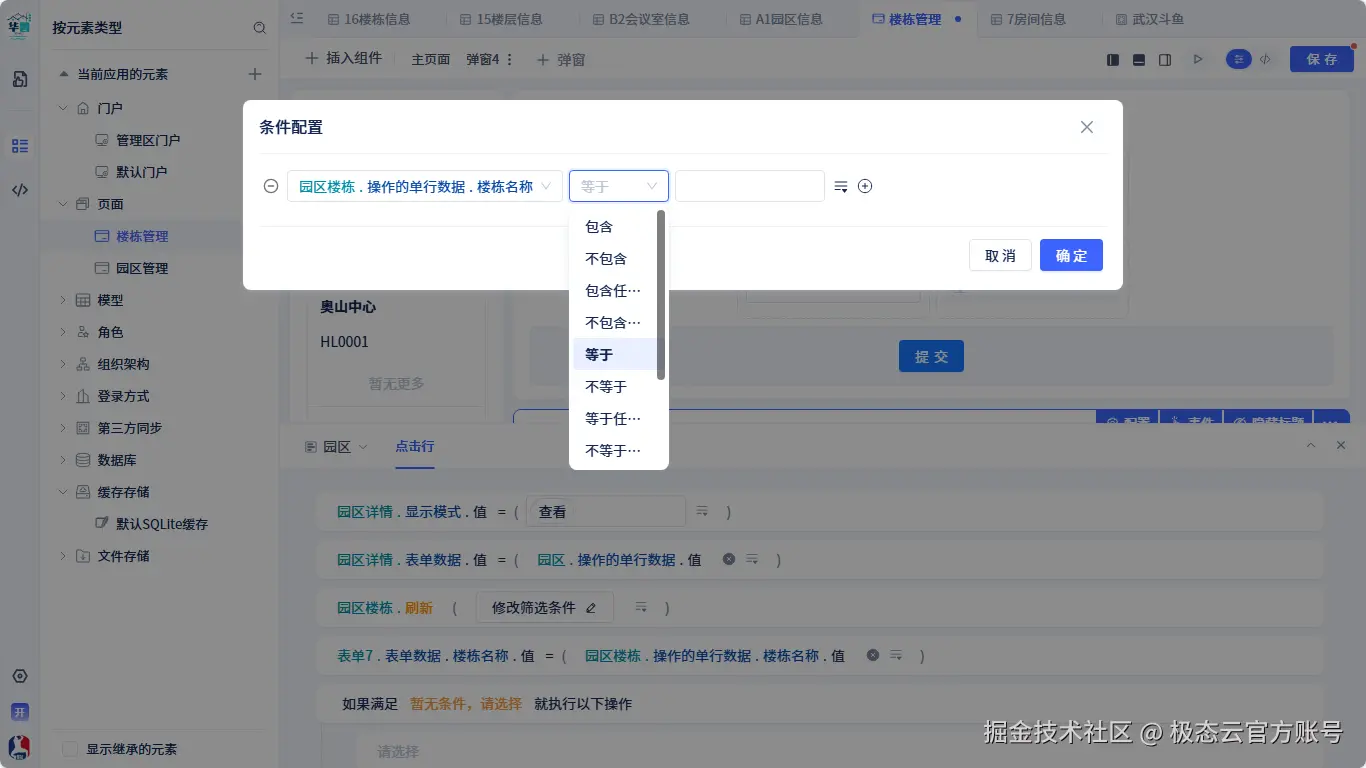Viewport: 1366px width, 768px height.
Task: Open the element tree icon in left rail
Action: point(20,146)
